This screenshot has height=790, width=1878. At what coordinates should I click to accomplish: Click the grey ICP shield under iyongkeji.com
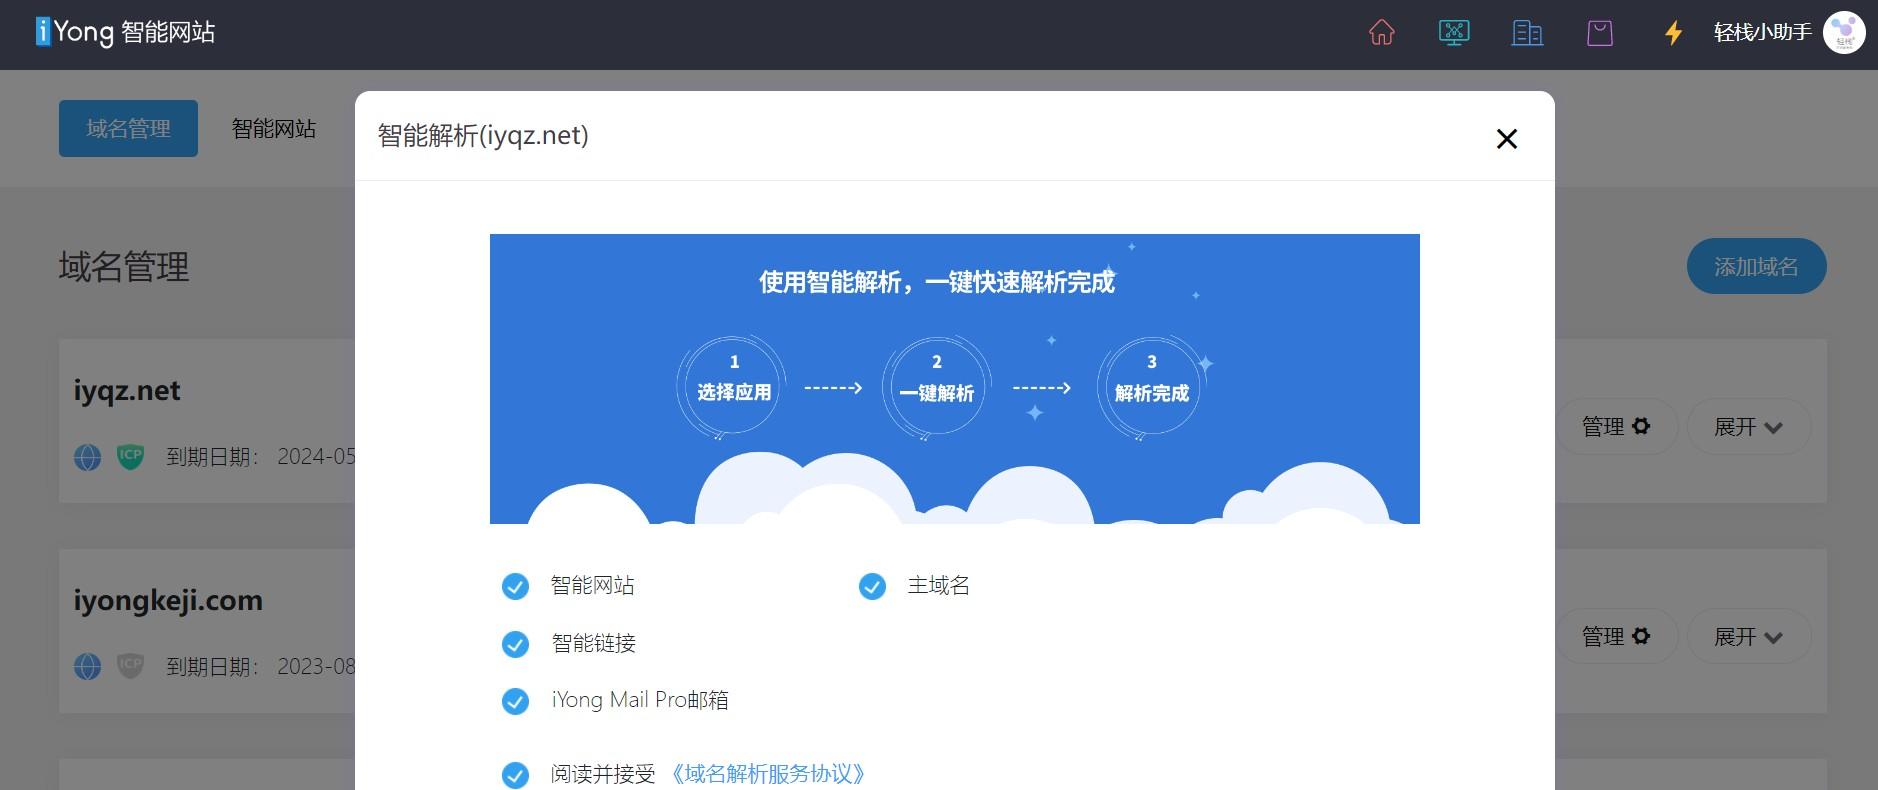131,666
